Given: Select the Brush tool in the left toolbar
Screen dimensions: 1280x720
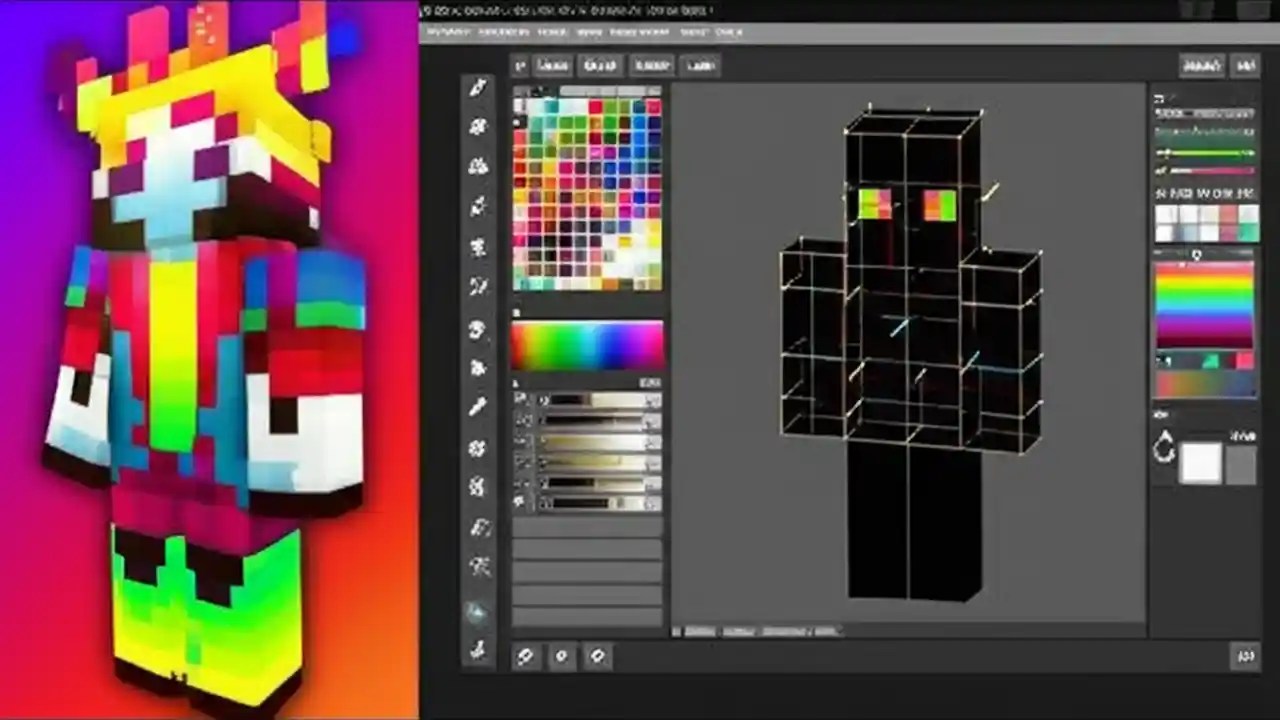Looking at the screenshot, I should tap(478, 128).
